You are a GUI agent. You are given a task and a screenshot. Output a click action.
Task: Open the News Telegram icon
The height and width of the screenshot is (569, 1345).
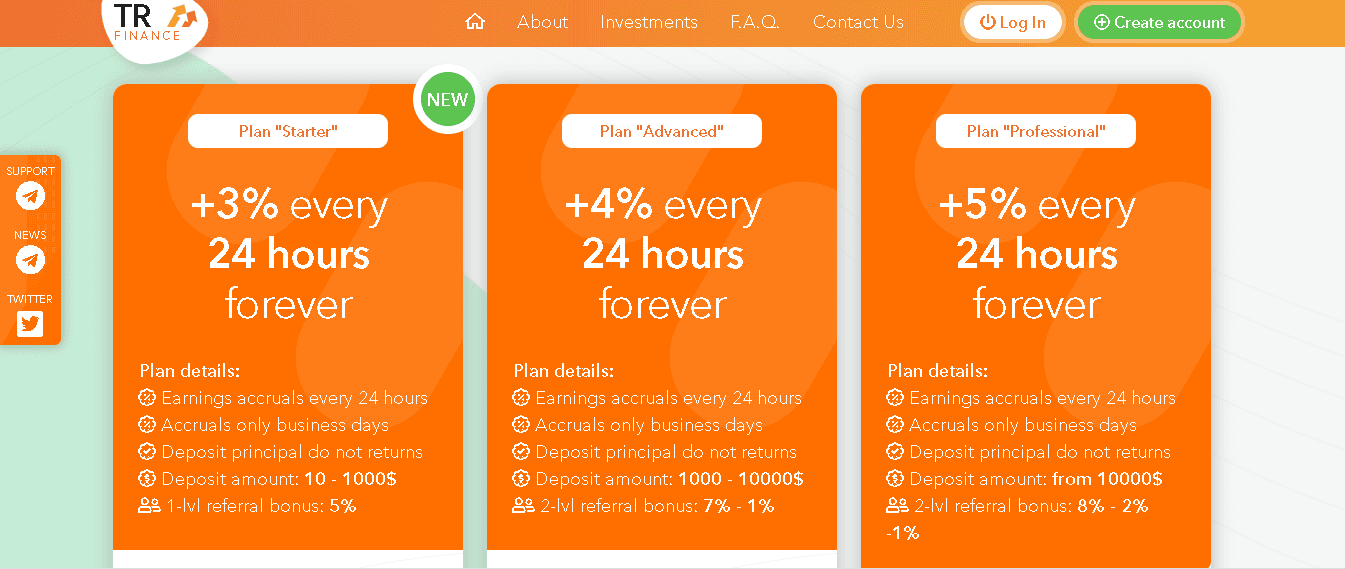[x=31, y=260]
